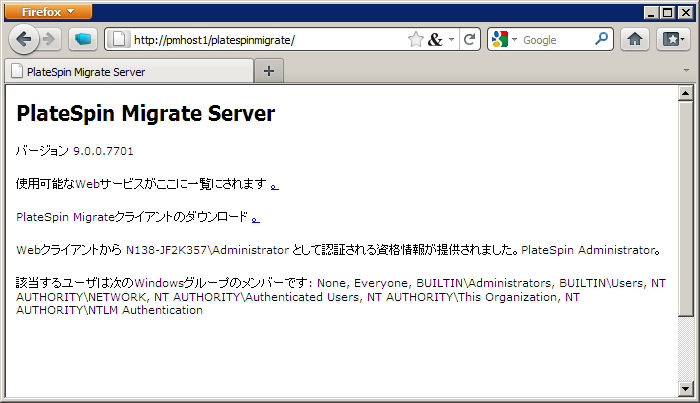
Task: Open the bookmarks menu button
Action: click(673, 40)
